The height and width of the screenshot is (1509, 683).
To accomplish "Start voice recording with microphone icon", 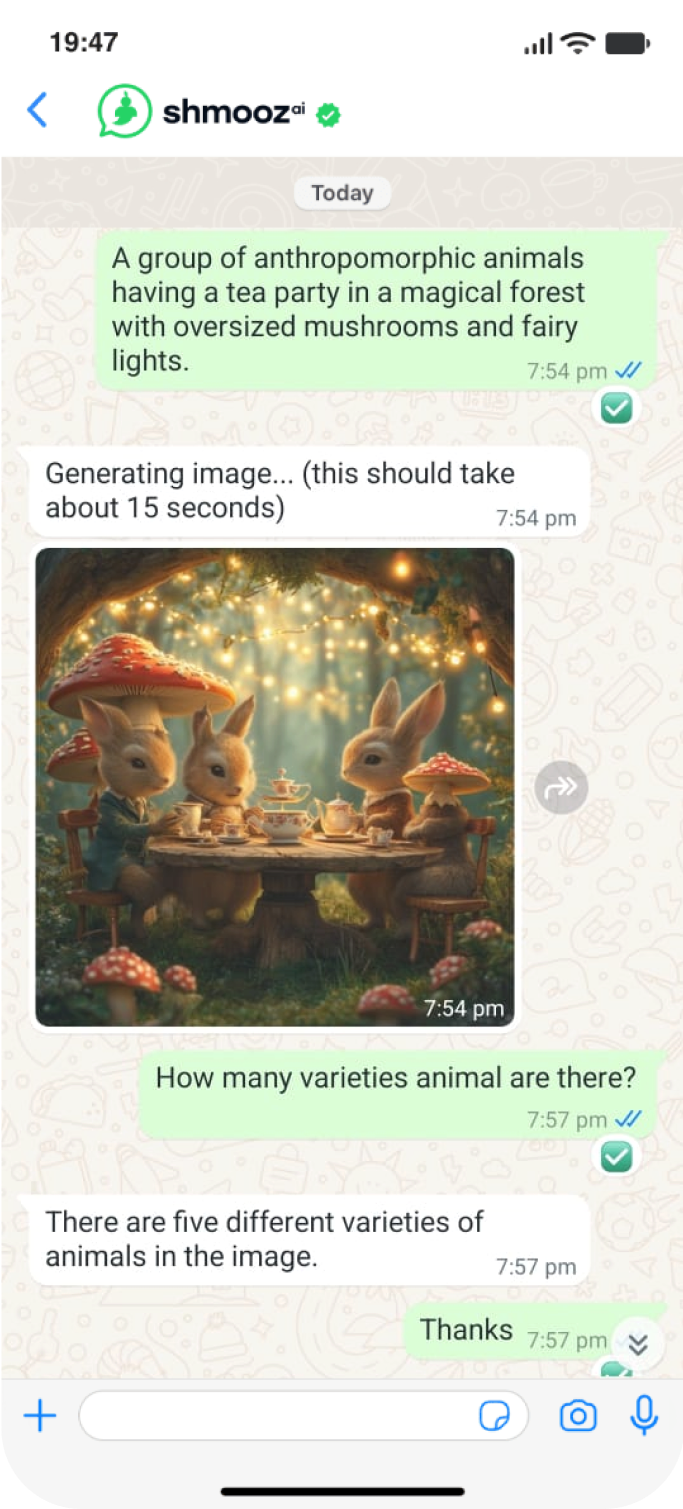I will (x=645, y=1415).
